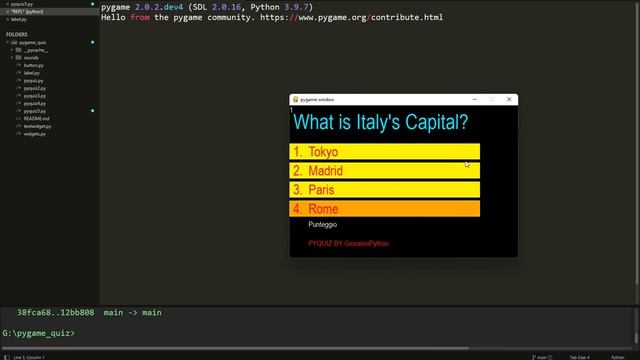The image size is (640, 360).
Task: Open the Python syntax selector in status bar
Action: pyautogui.click(x=618, y=357)
